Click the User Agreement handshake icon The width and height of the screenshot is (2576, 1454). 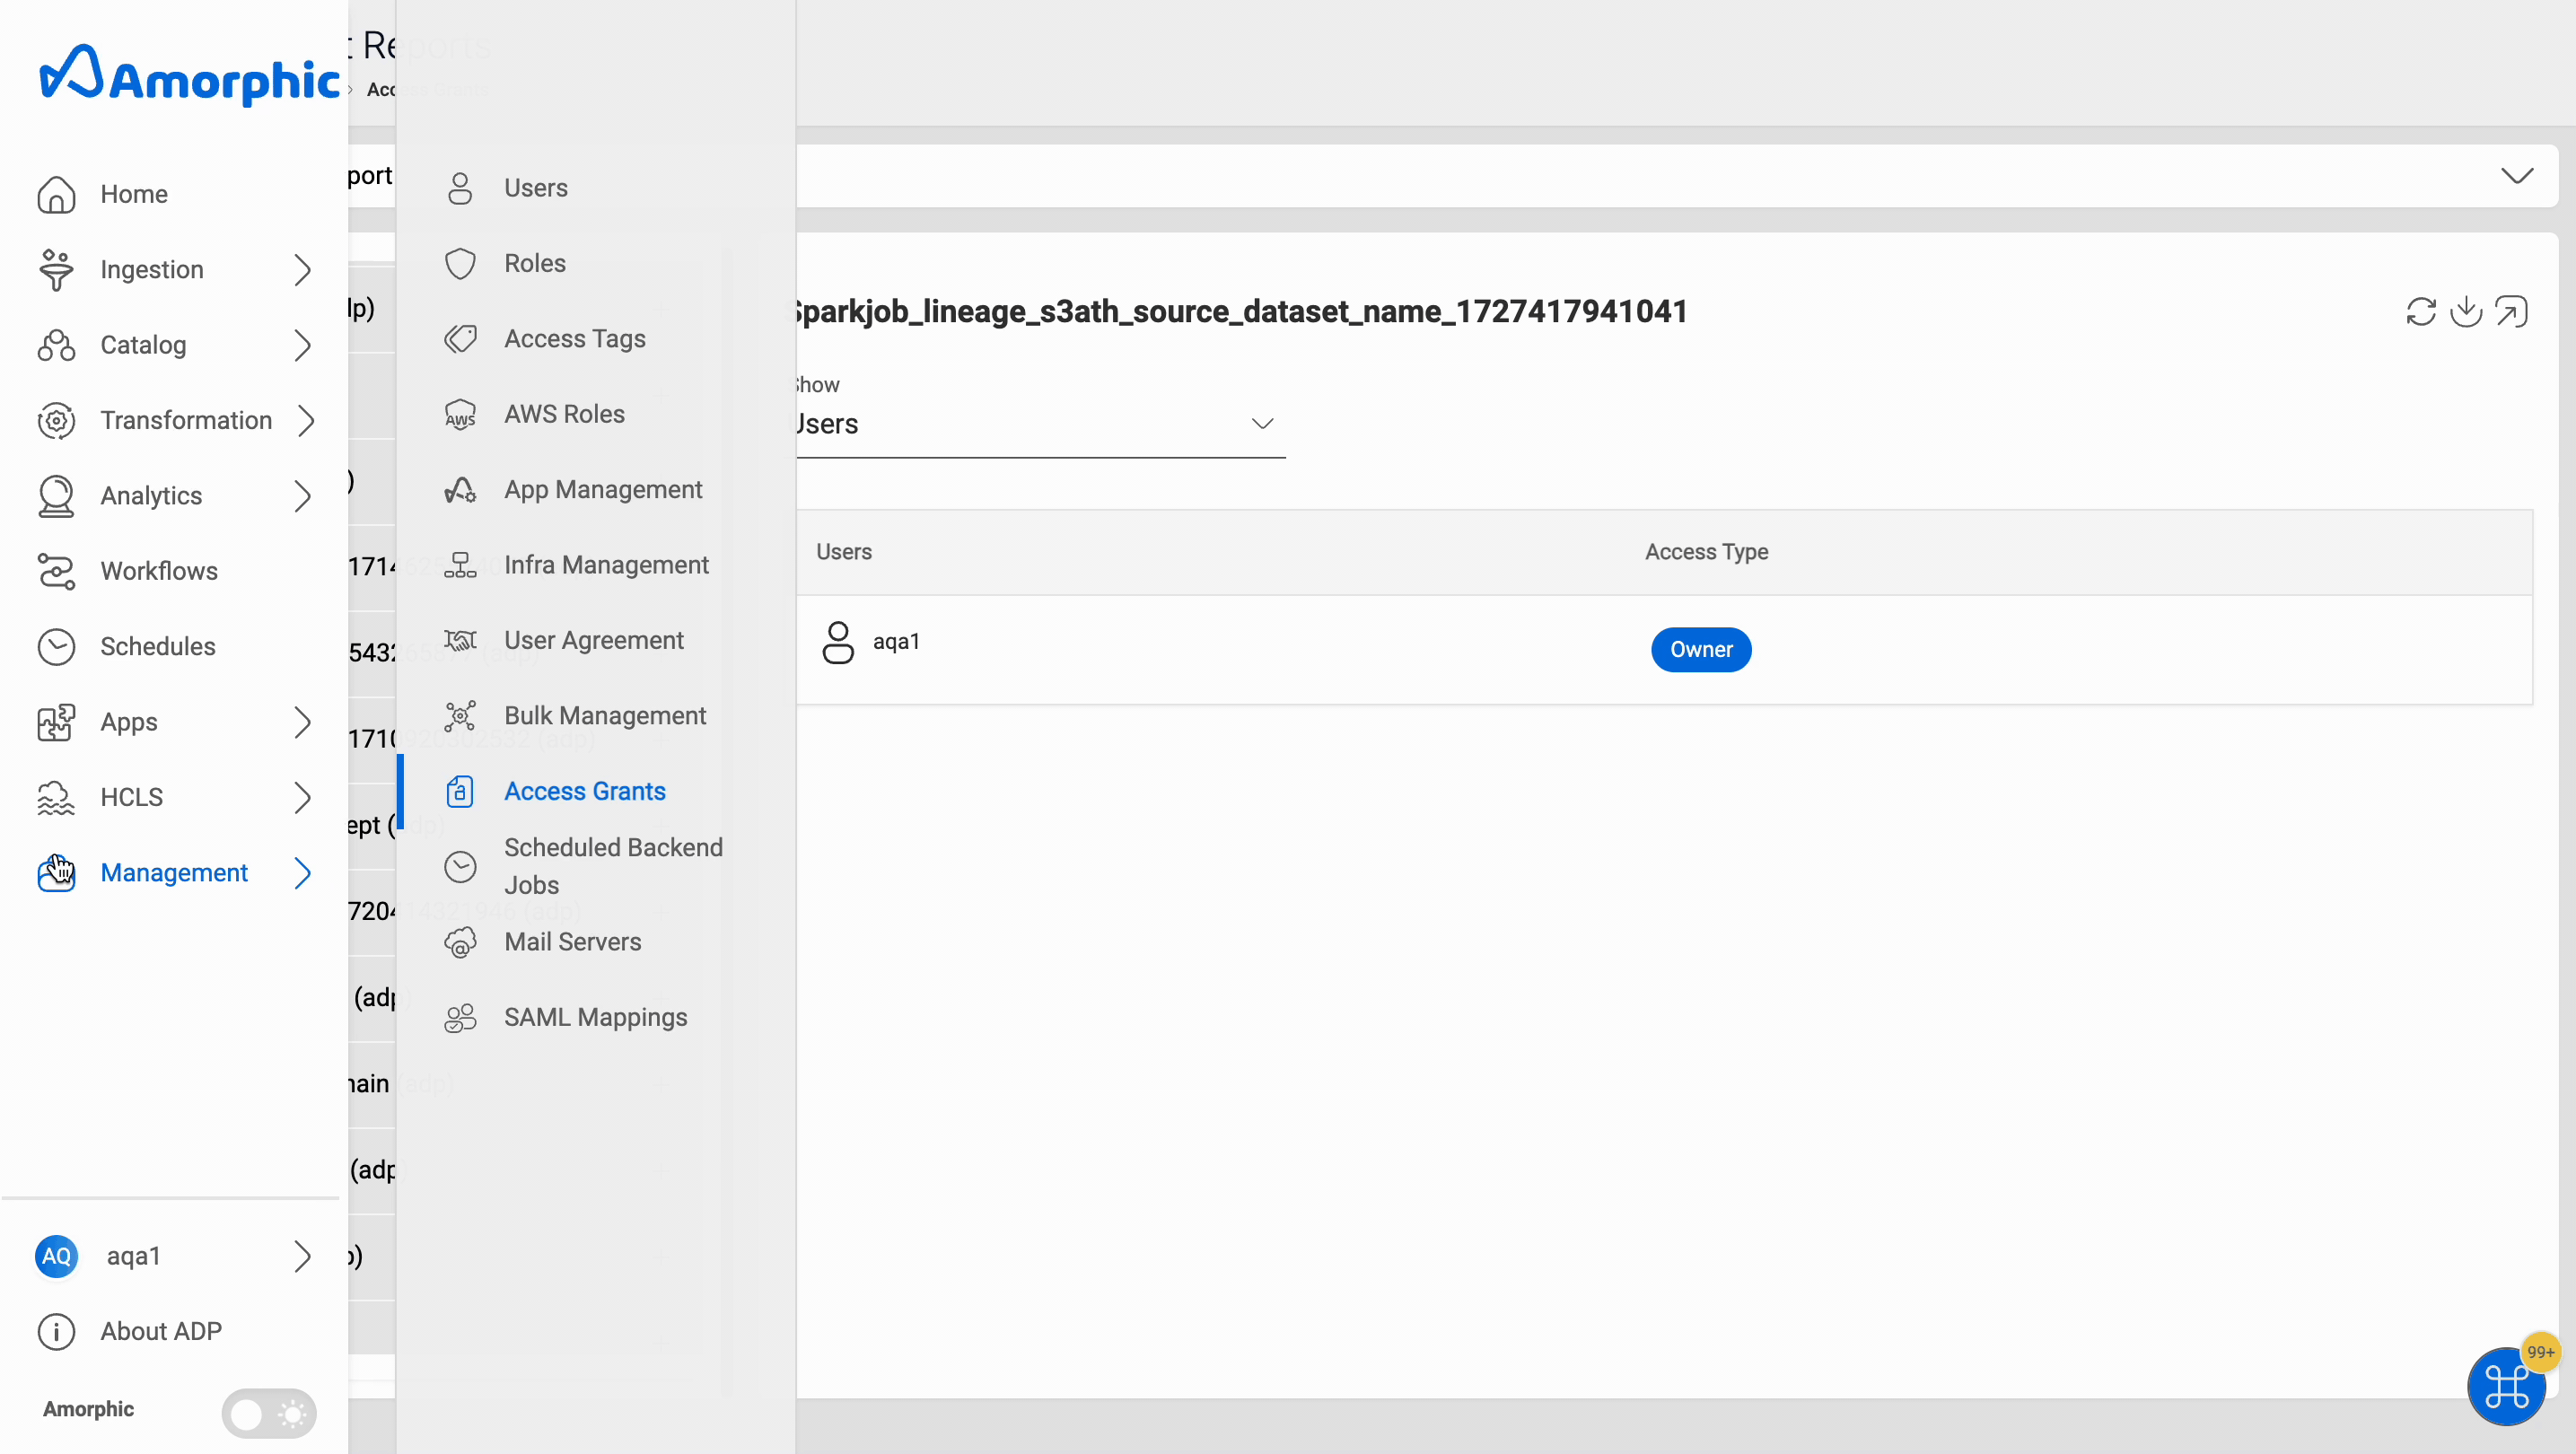point(460,640)
